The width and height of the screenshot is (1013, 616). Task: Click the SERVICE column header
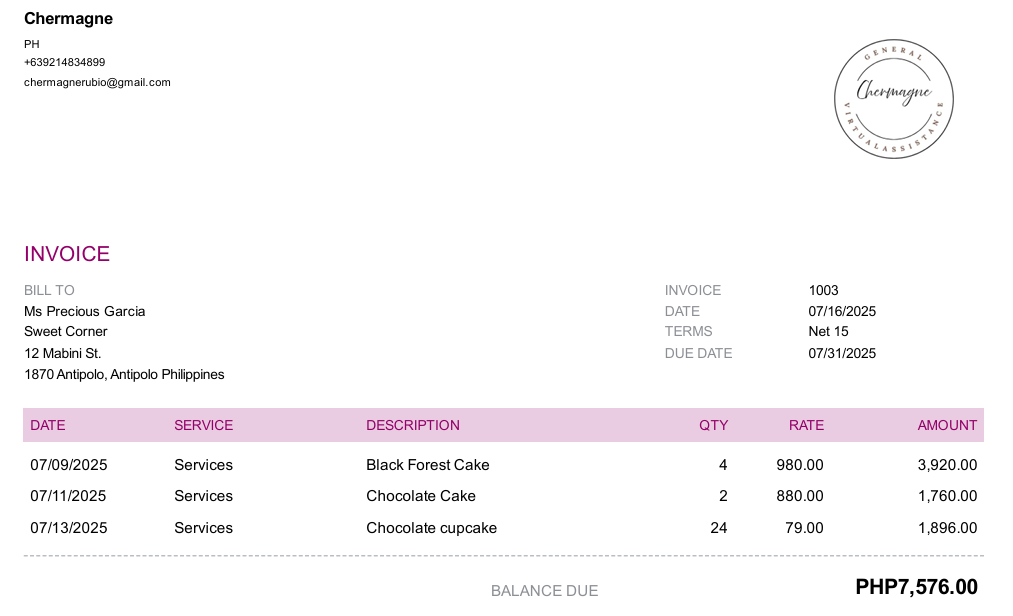(x=204, y=425)
